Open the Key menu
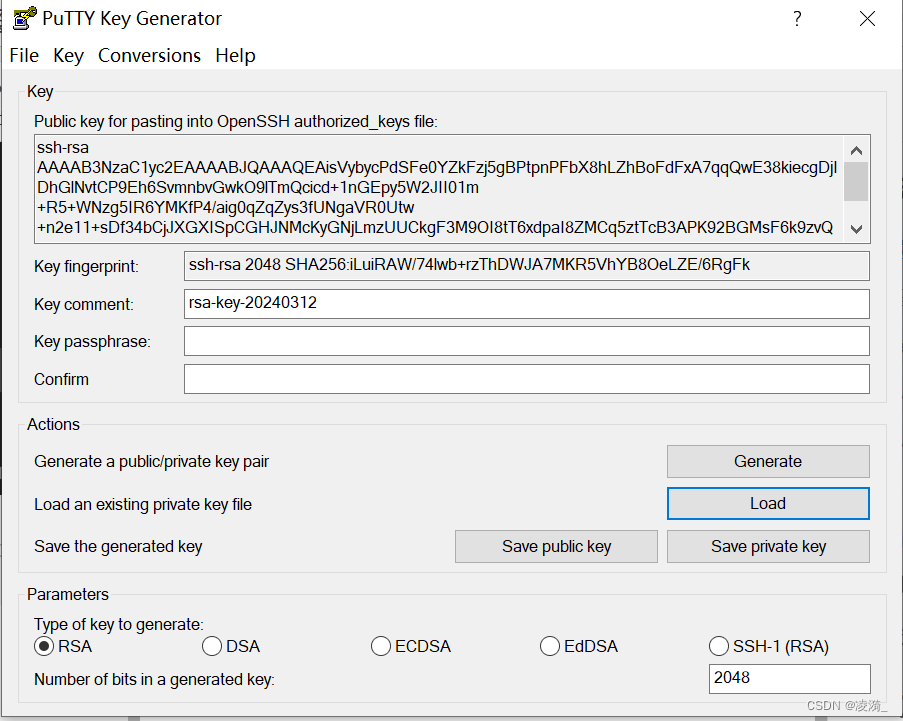The height and width of the screenshot is (721, 903). [69, 55]
